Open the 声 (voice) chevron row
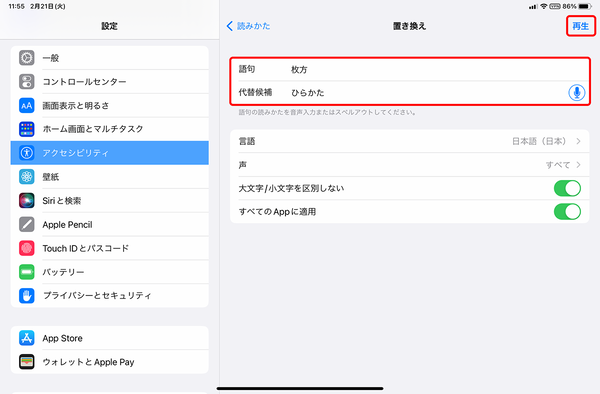 [409, 164]
